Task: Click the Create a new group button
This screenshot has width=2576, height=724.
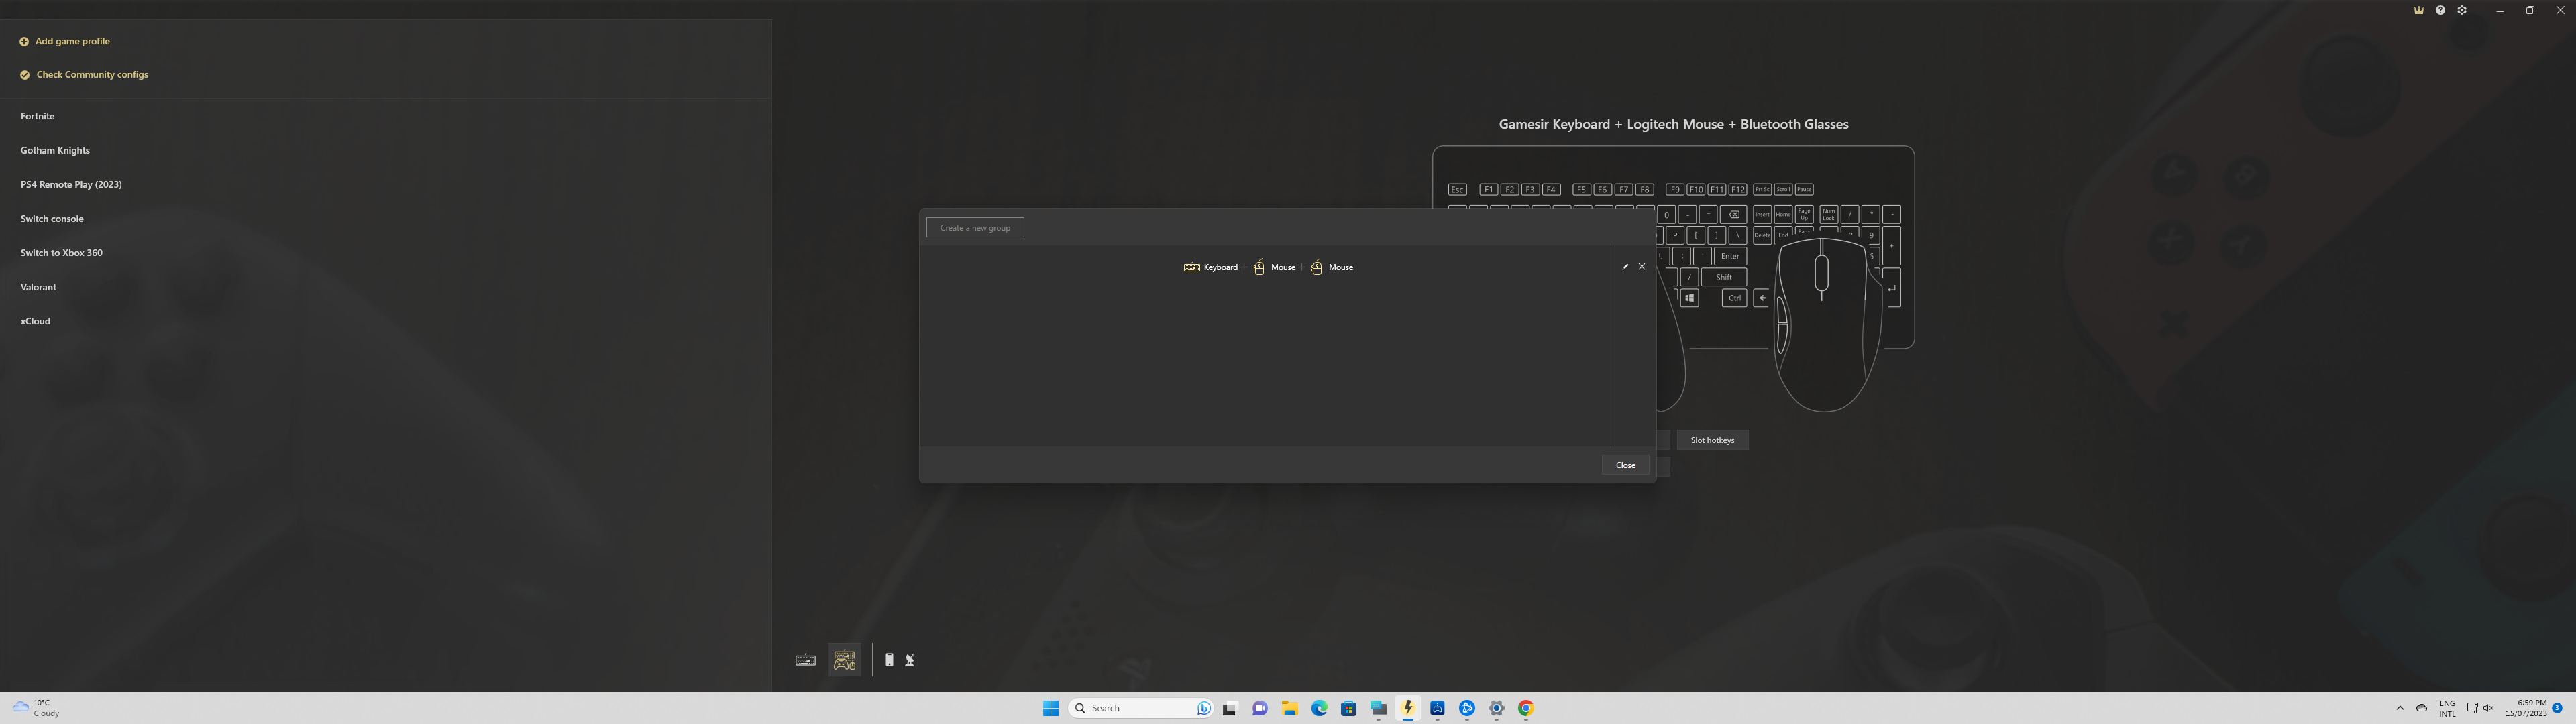Action: [x=975, y=228]
